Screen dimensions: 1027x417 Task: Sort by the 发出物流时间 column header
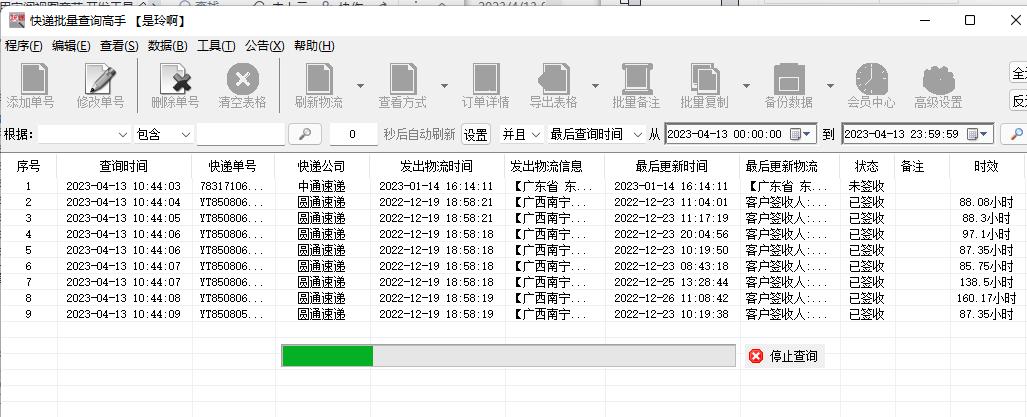pyautogui.click(x=436, y=166)
